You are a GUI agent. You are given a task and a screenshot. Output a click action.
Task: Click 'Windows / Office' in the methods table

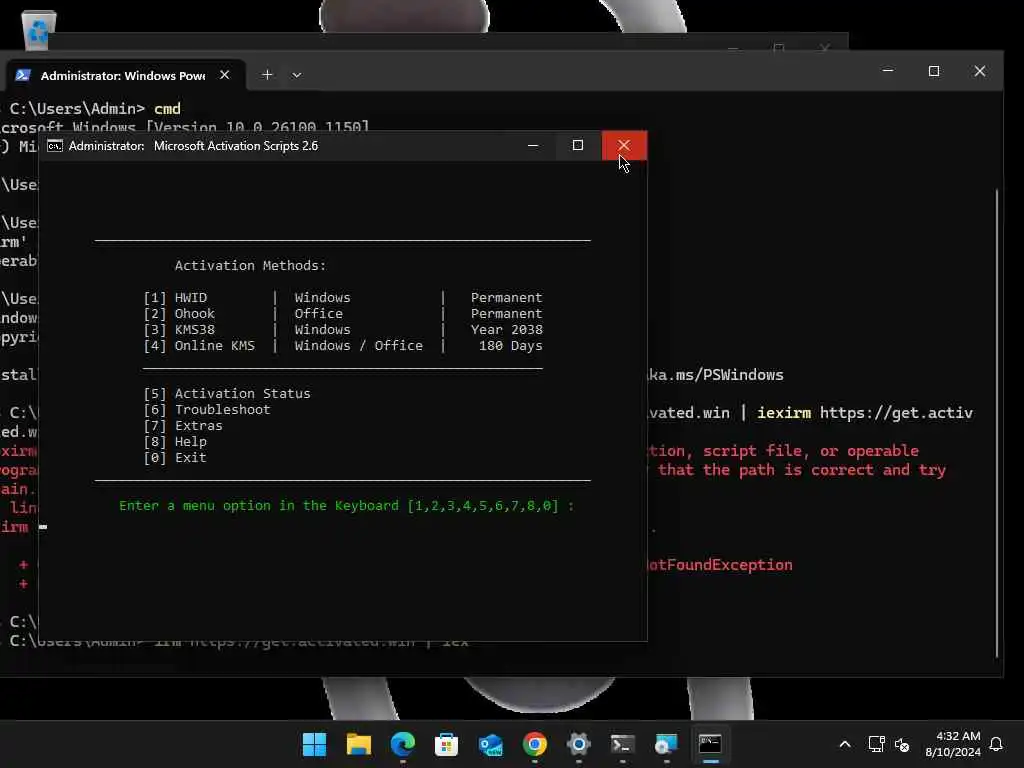(x=359, y=345)
